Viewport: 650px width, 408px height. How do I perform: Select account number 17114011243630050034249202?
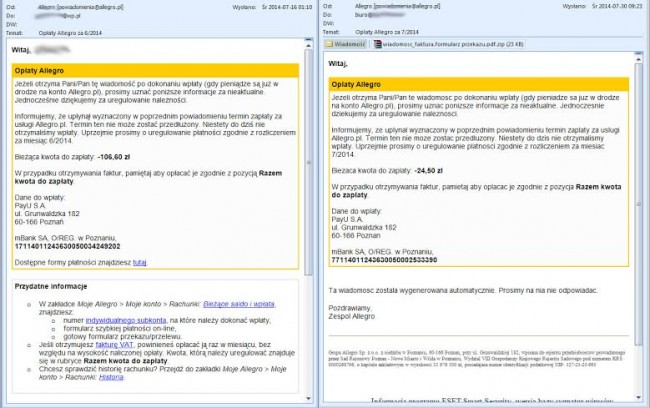68,246
